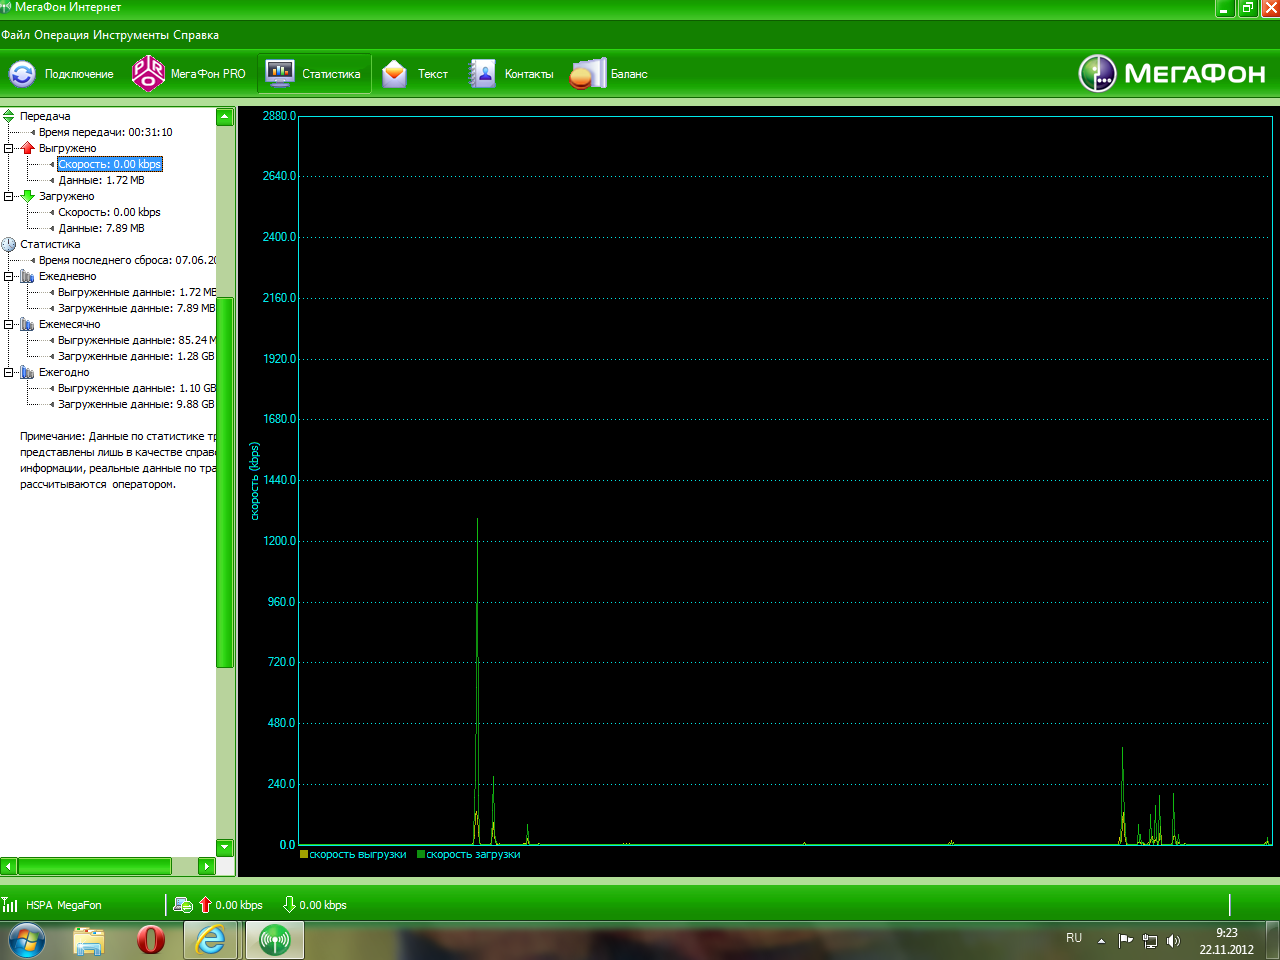Click the Контакты toolbar label

click(529, 74)
